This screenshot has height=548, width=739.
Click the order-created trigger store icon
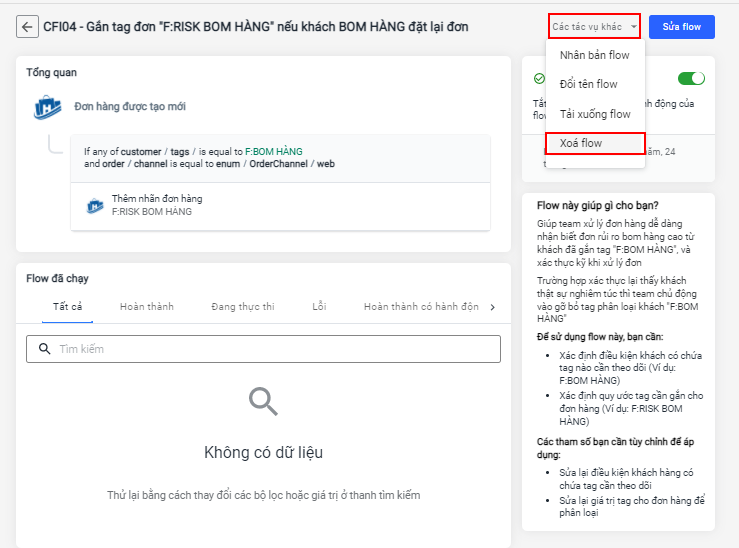tap(48, 107)
